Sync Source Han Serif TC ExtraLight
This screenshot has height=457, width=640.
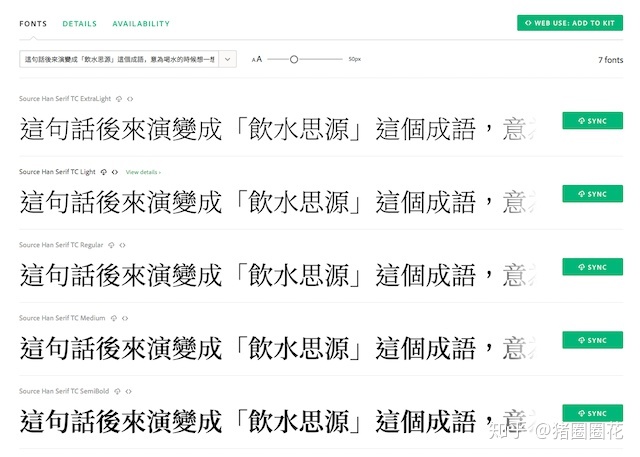click(593, 121)
